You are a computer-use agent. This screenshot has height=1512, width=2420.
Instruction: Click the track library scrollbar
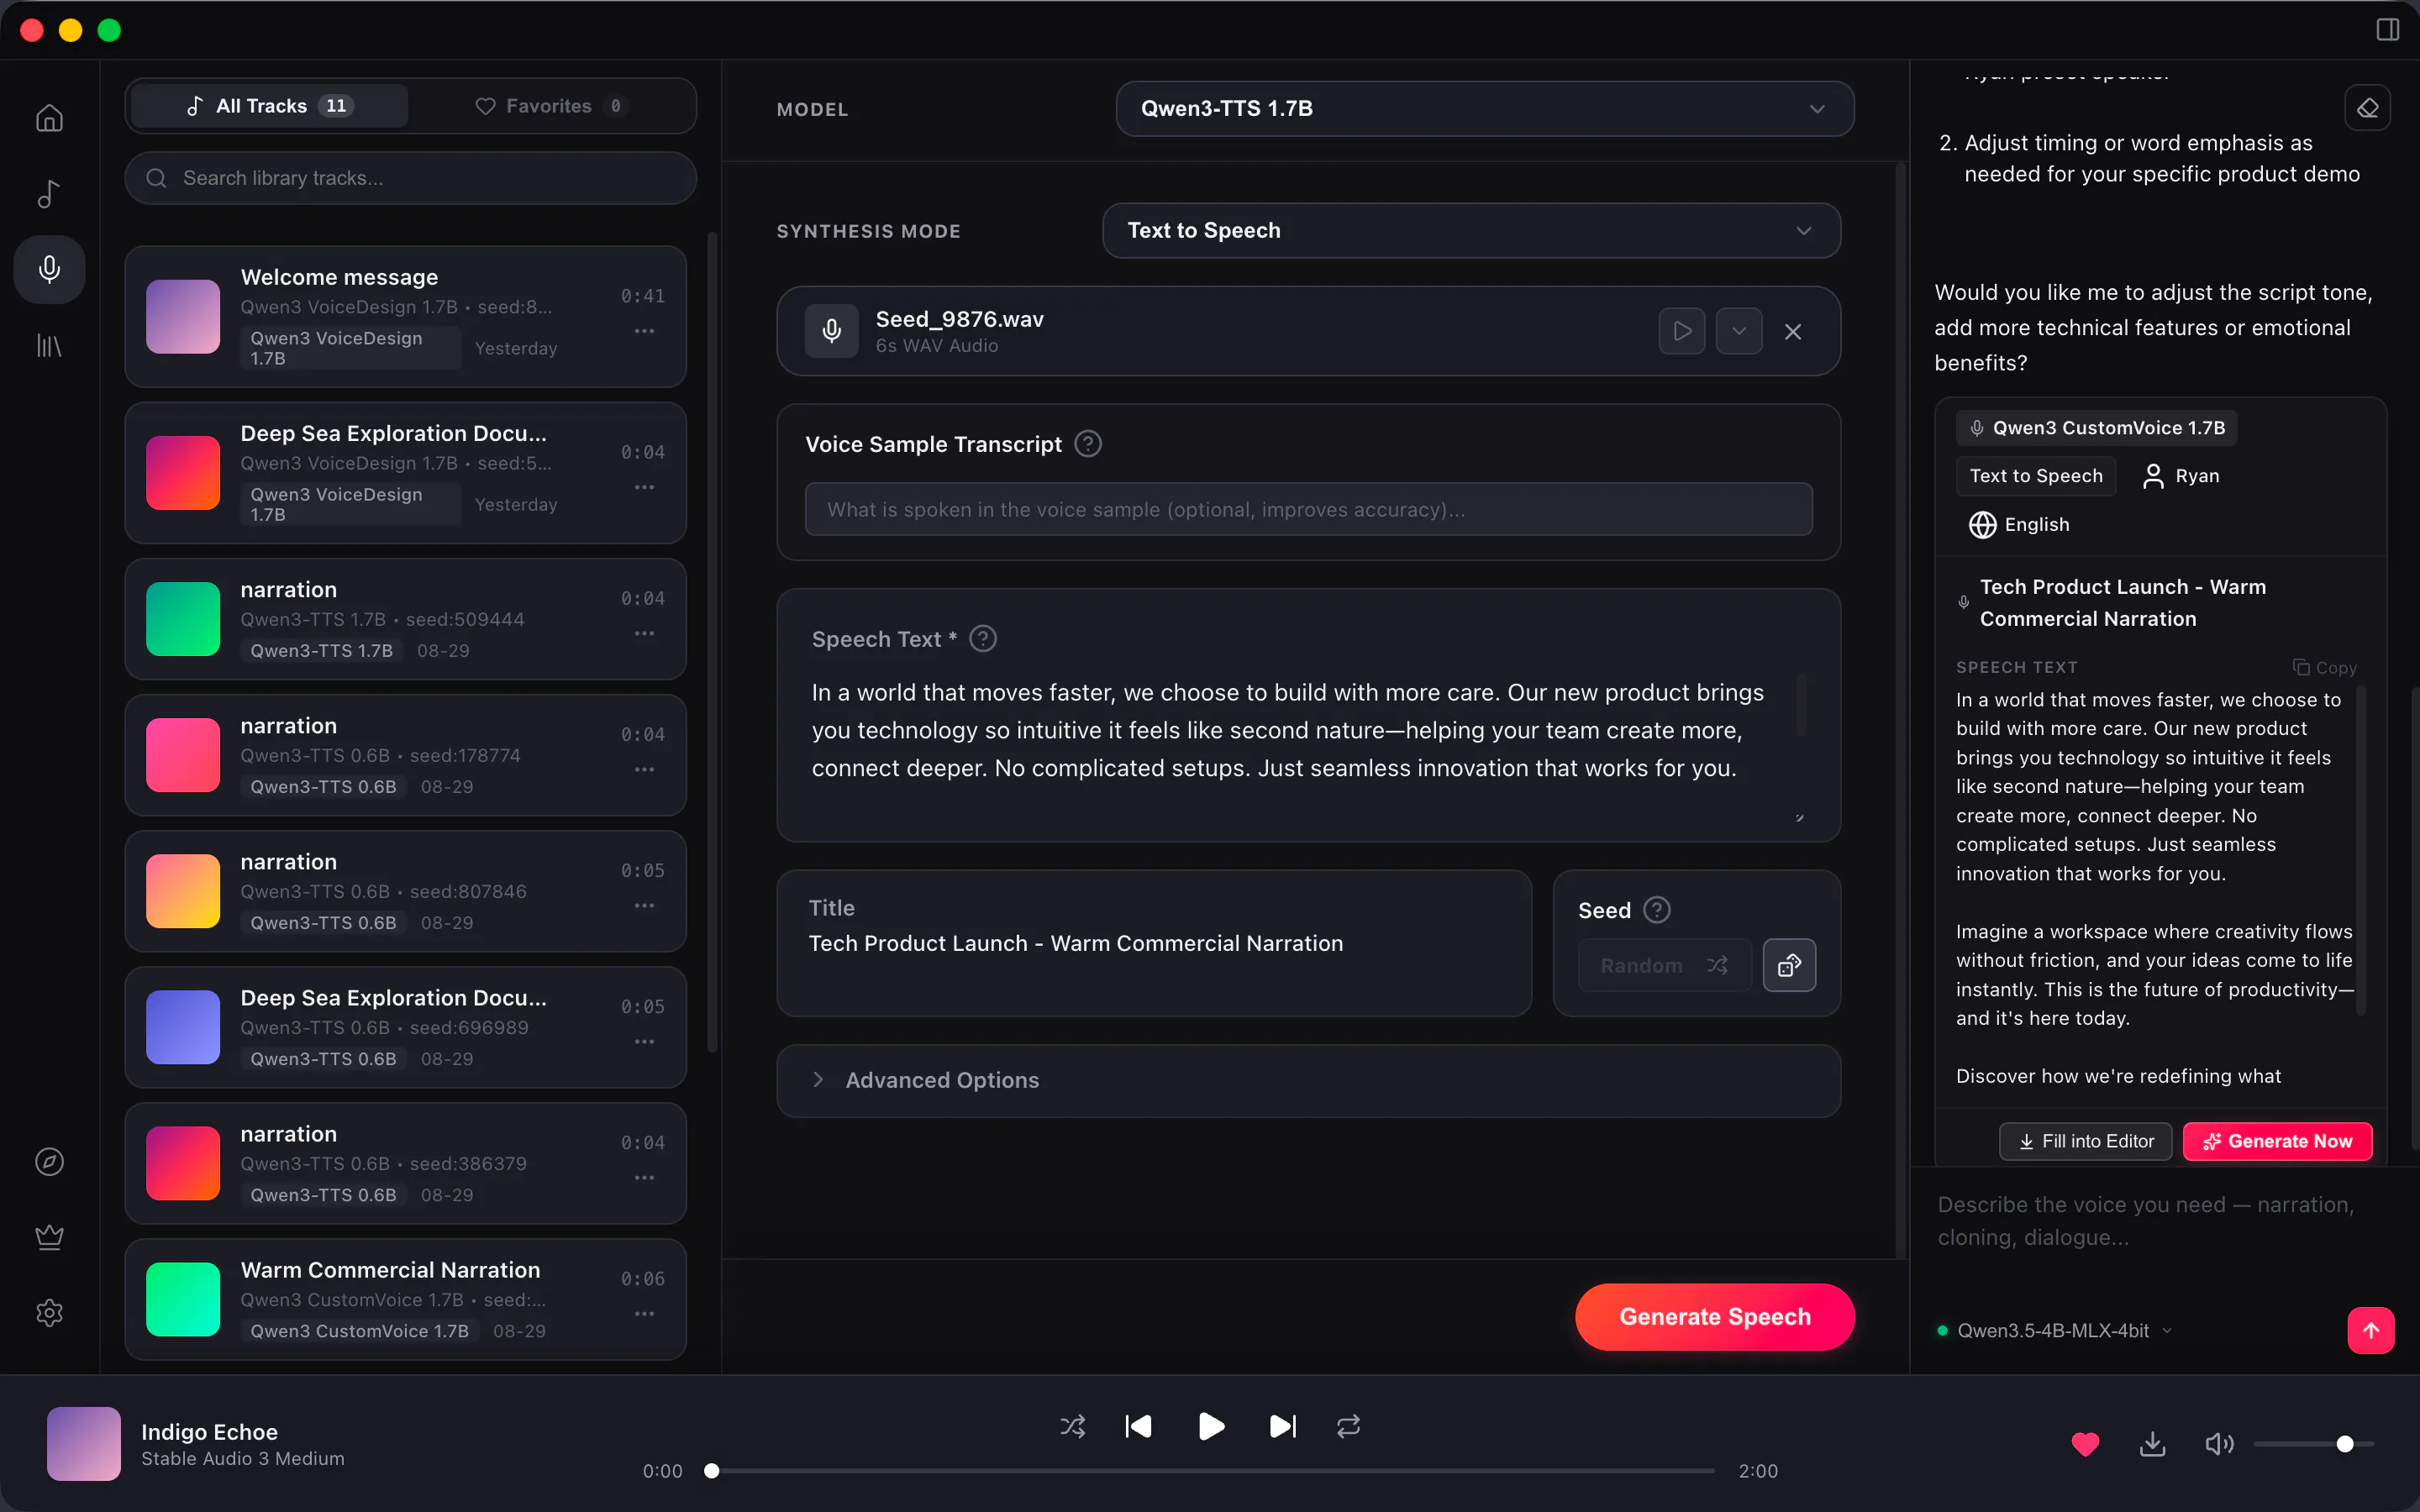click(x=712, y=640)
